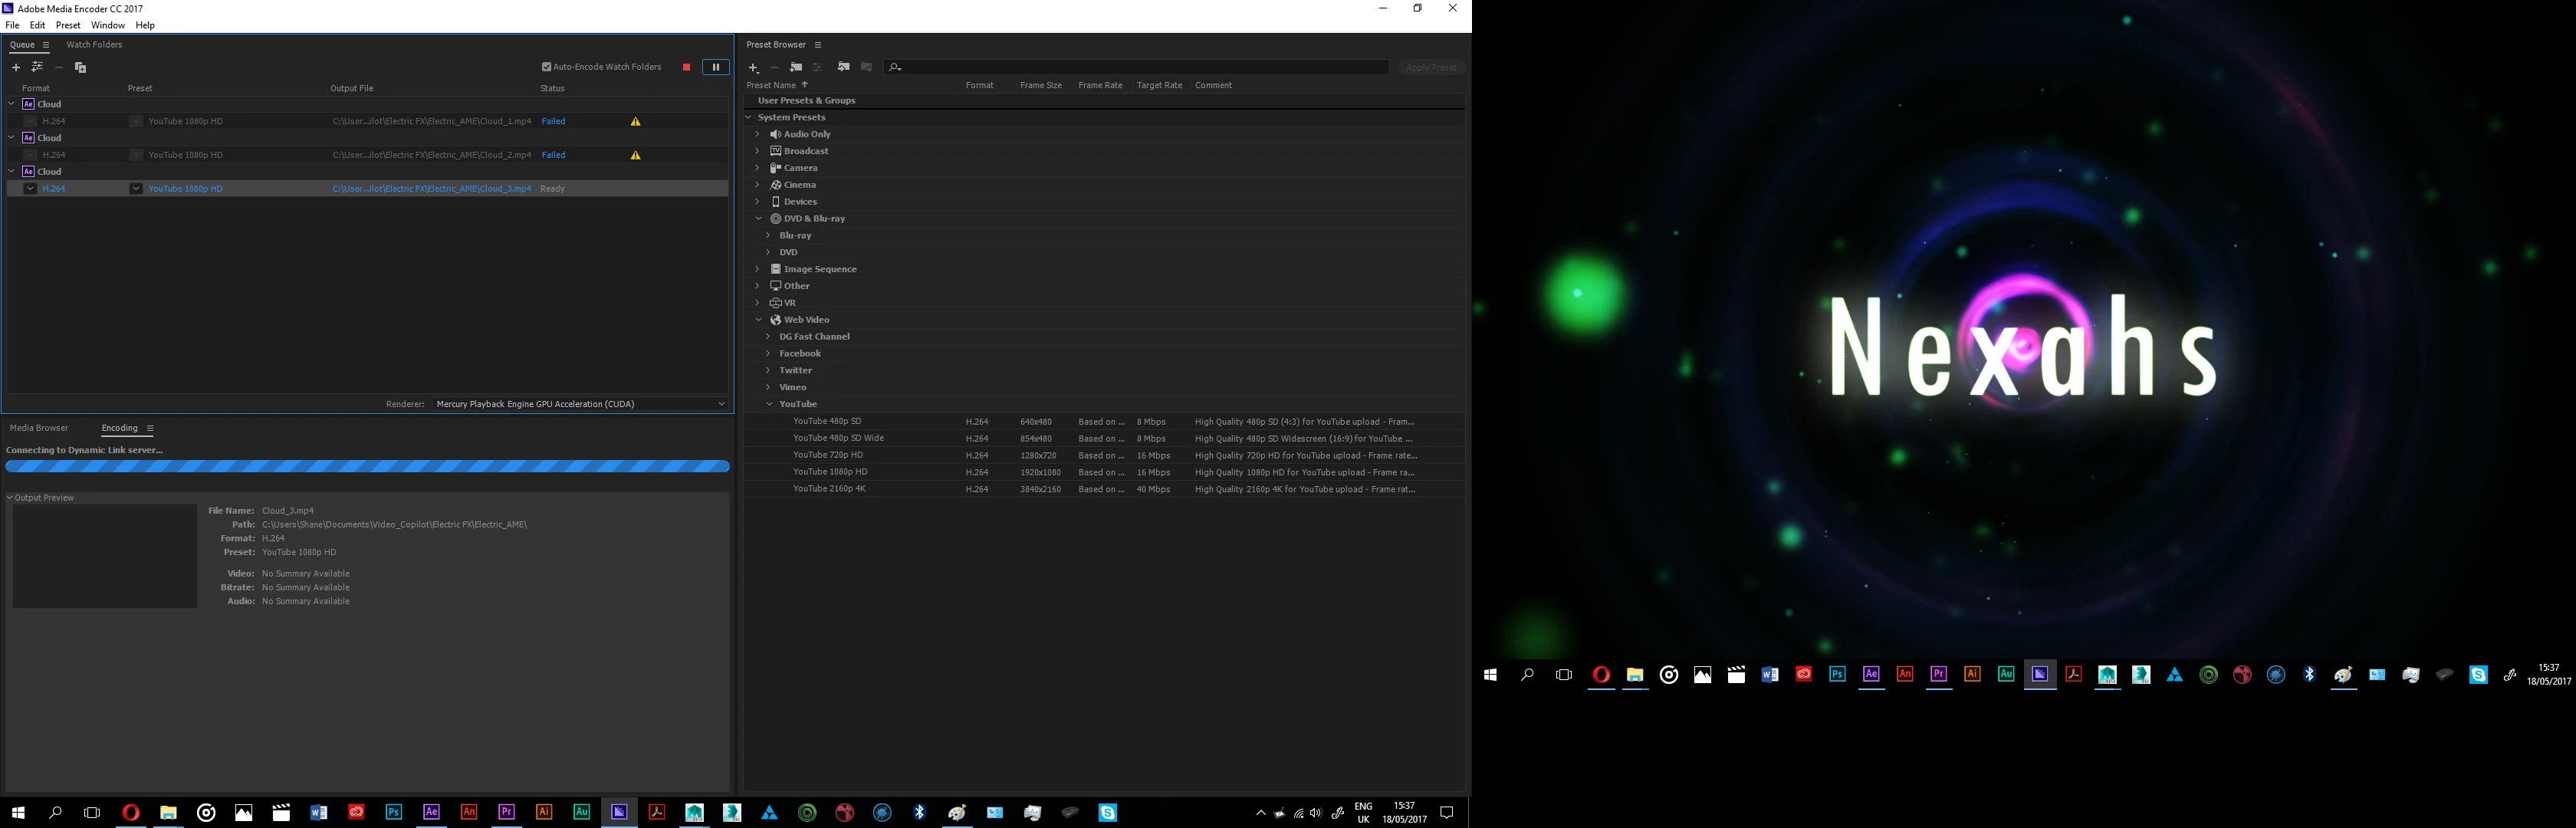Open the Renderer dropdown
The height and width of the screenshot is (828, 2576).
(x=580, y=404)
